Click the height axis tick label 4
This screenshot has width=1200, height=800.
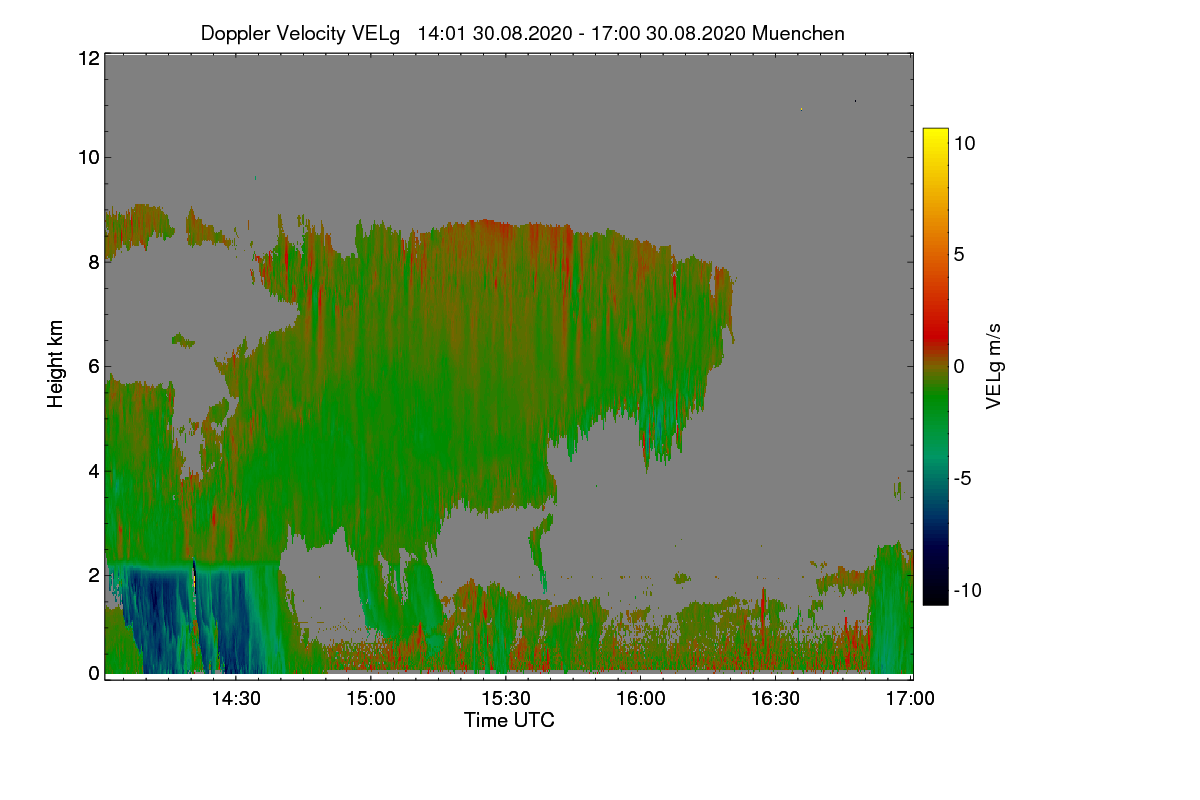(92, 470)
